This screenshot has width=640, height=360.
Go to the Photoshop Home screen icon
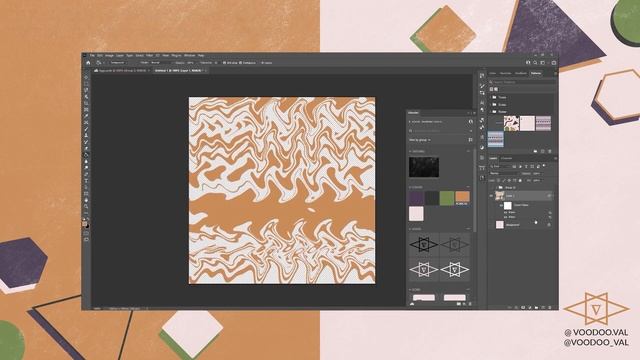click(x=88, y=63)
